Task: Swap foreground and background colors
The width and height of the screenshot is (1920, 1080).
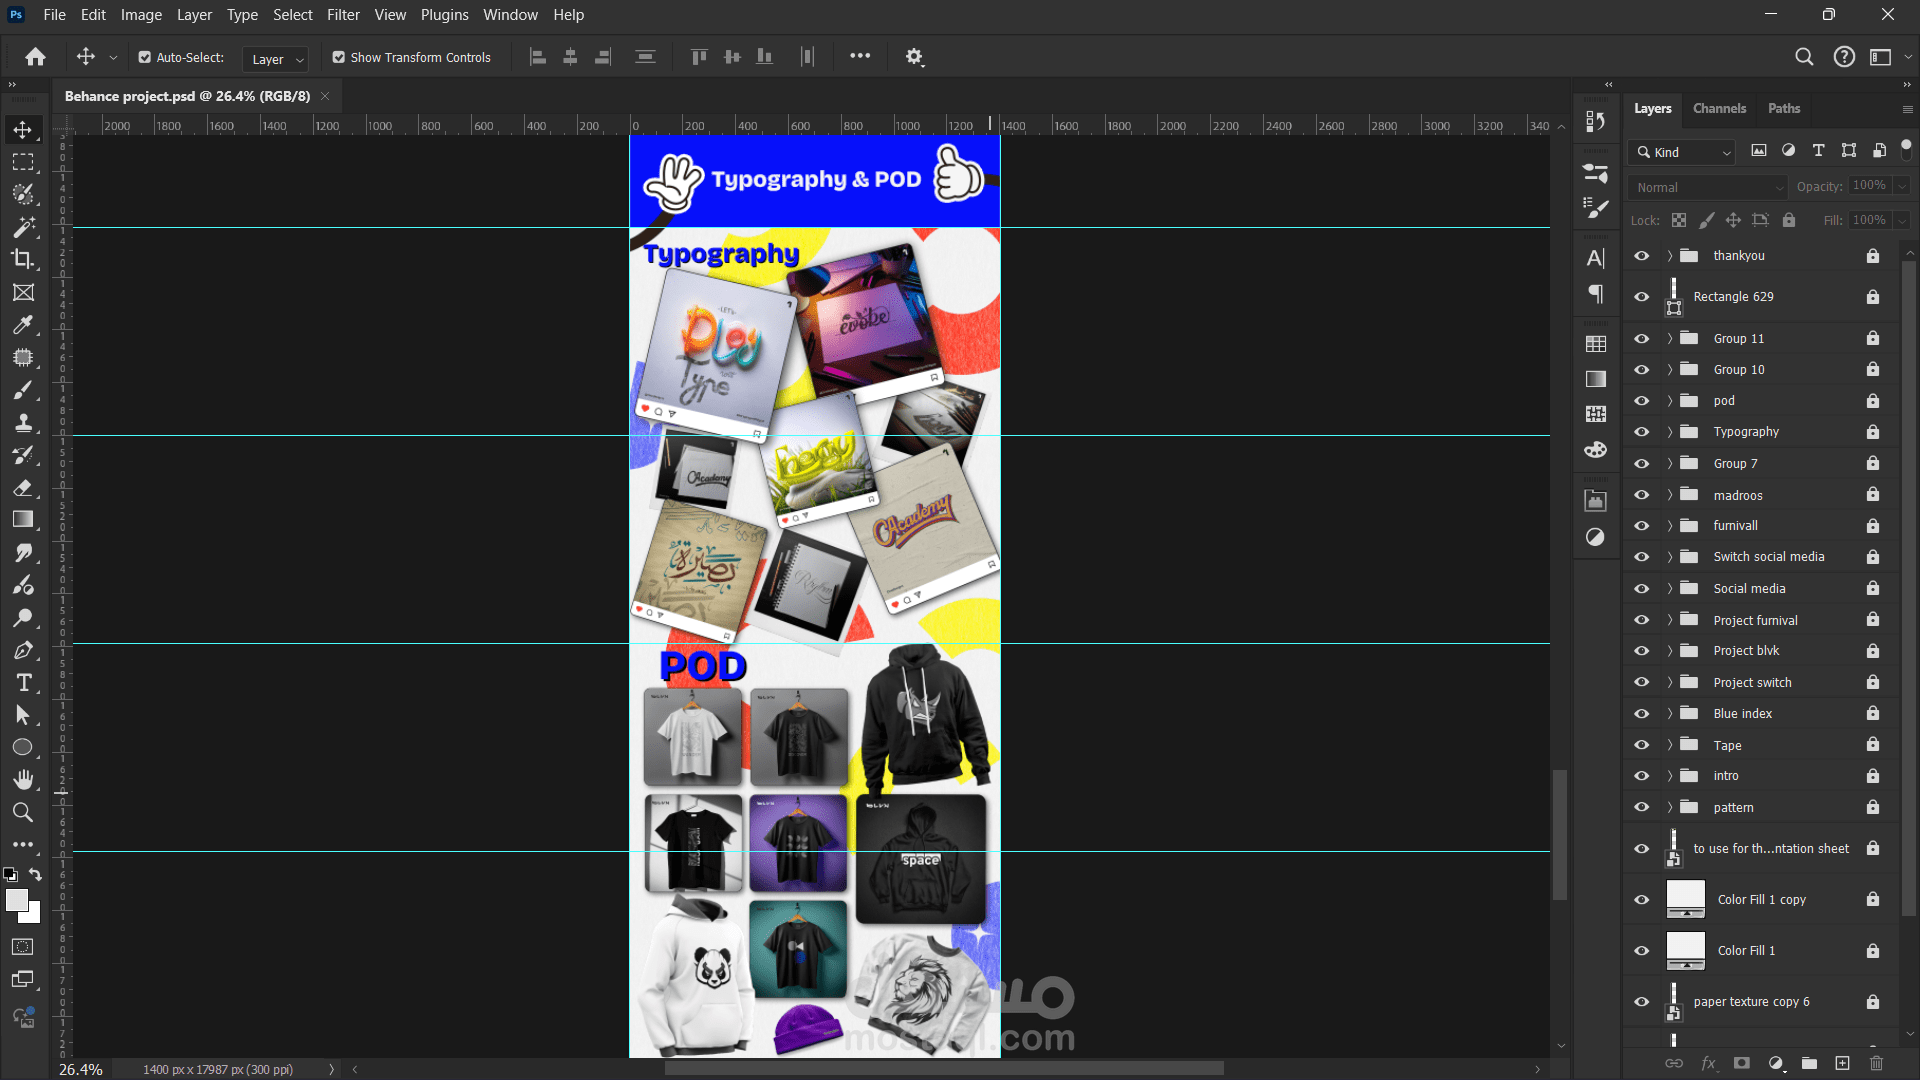Action: pos(35,874)
